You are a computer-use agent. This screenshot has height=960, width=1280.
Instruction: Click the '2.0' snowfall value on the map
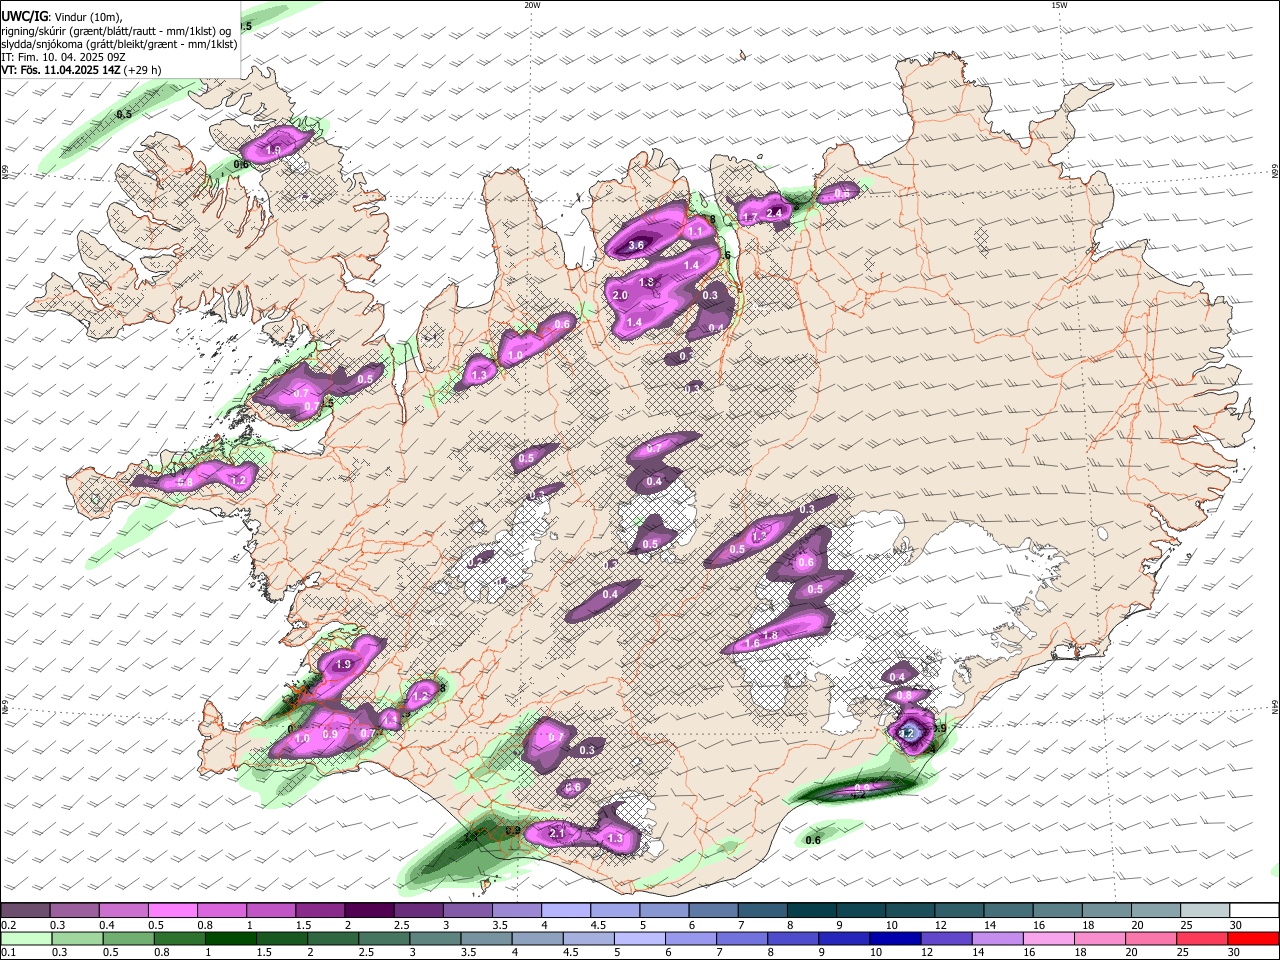619,295
